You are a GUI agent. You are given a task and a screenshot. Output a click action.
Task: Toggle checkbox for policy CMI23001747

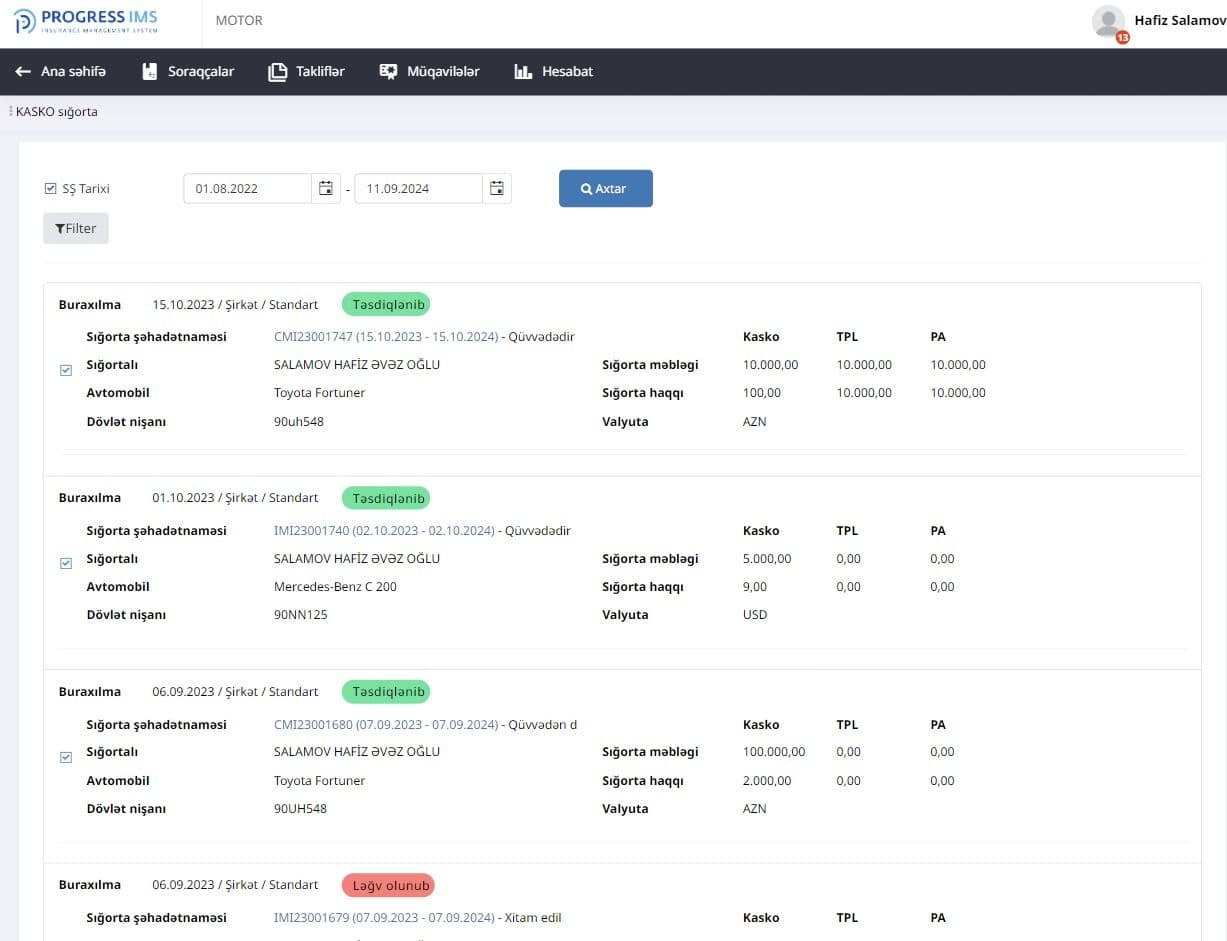click(66, 370)
